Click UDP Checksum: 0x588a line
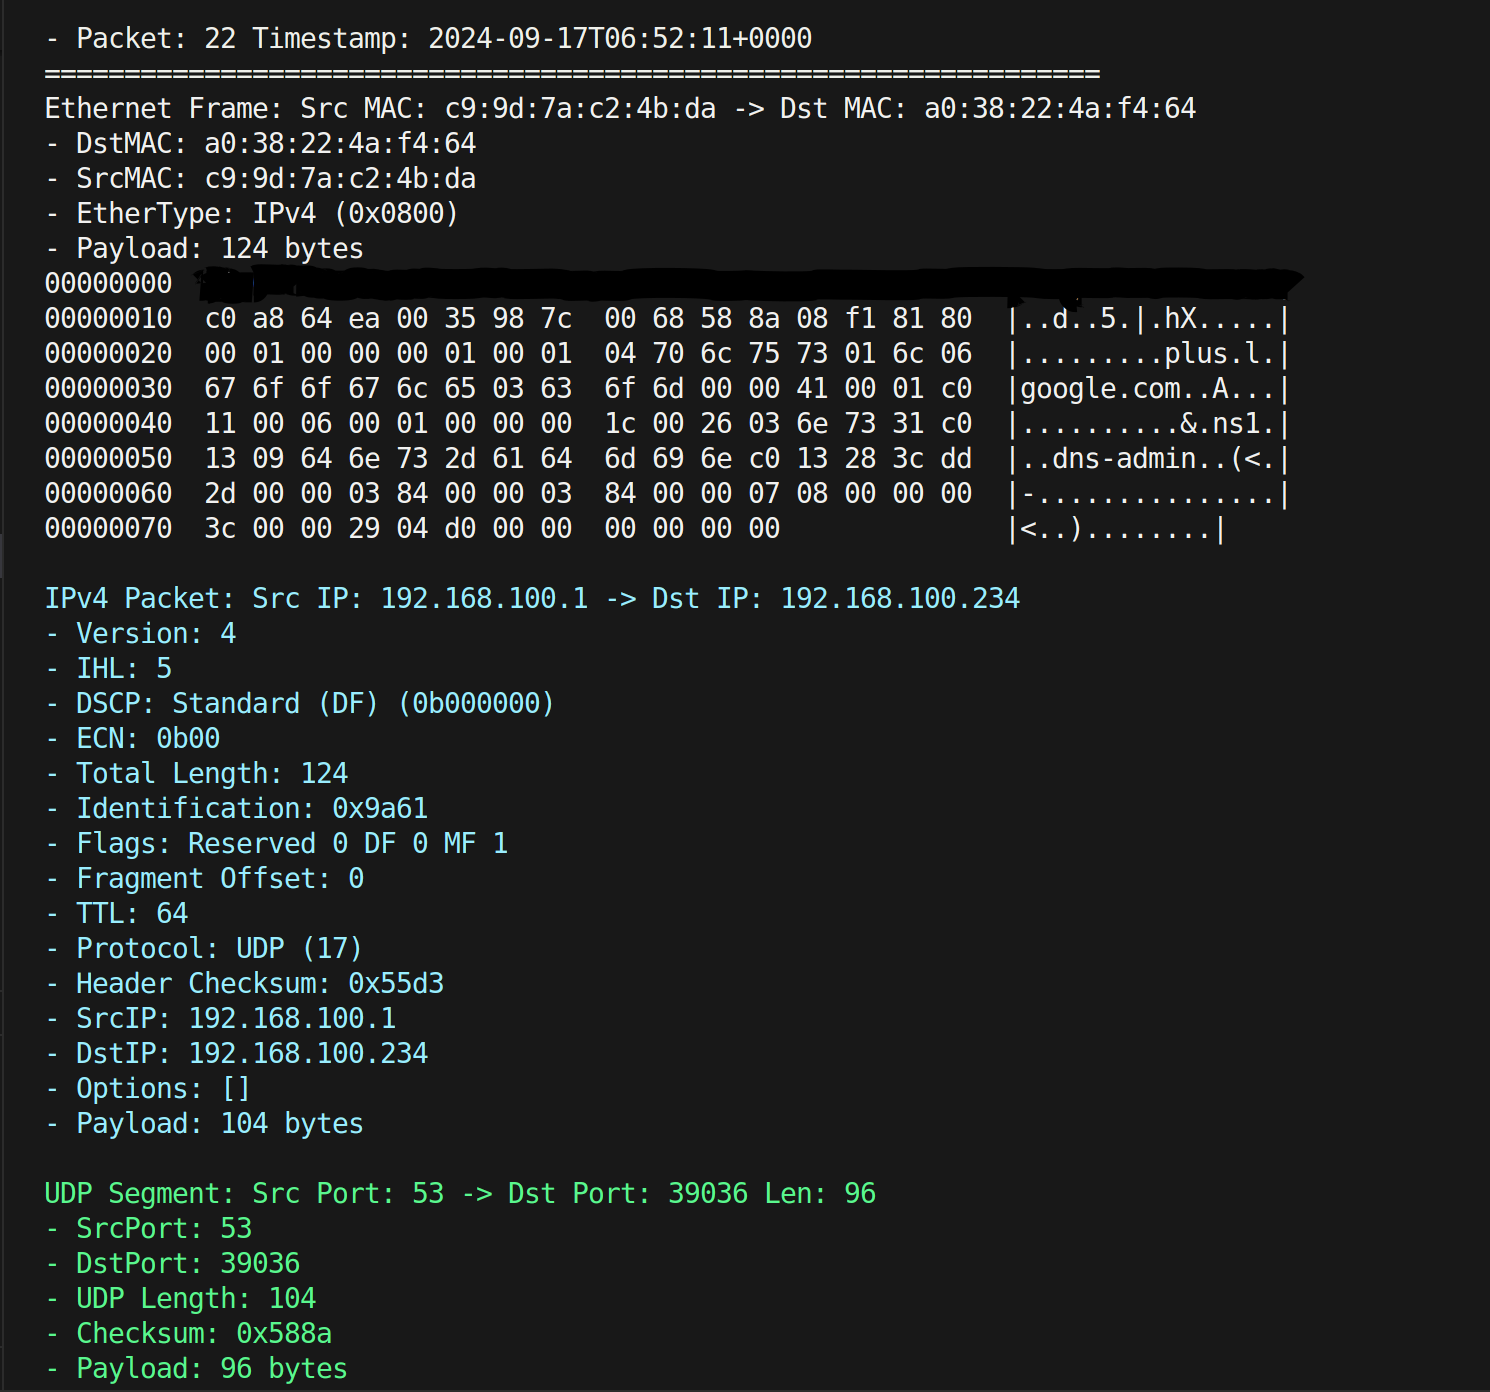Viewport: 1490px width, 1392px height. click(x=189, y=1334)
